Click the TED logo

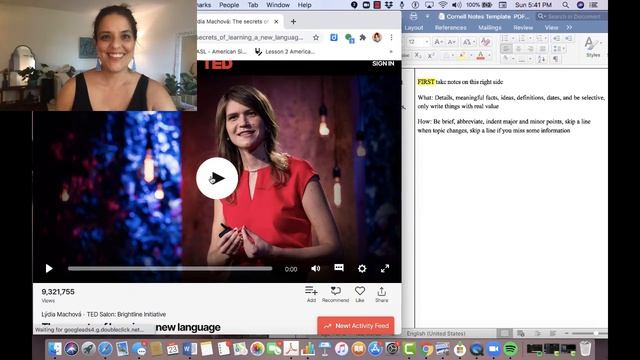pos(218,64)
